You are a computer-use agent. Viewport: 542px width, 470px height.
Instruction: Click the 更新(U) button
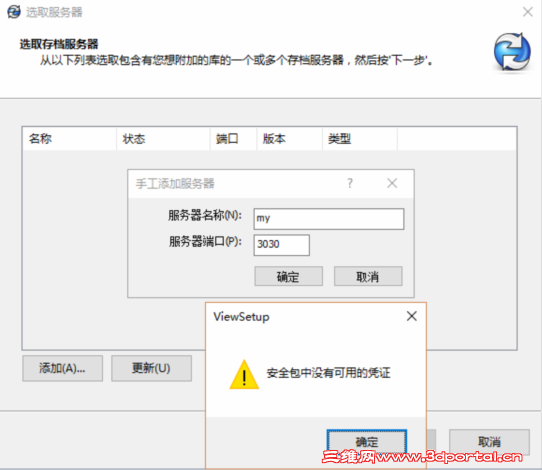coord(151,368)
